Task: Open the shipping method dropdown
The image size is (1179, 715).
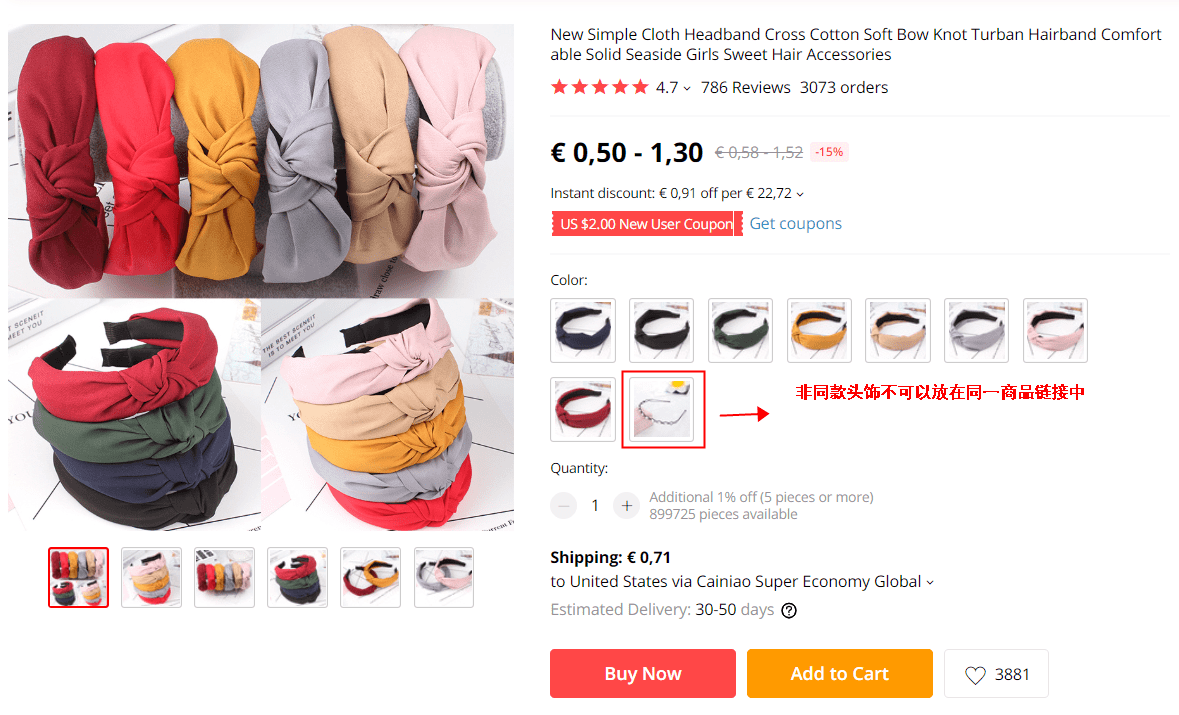Action: (x=930, y=583)
